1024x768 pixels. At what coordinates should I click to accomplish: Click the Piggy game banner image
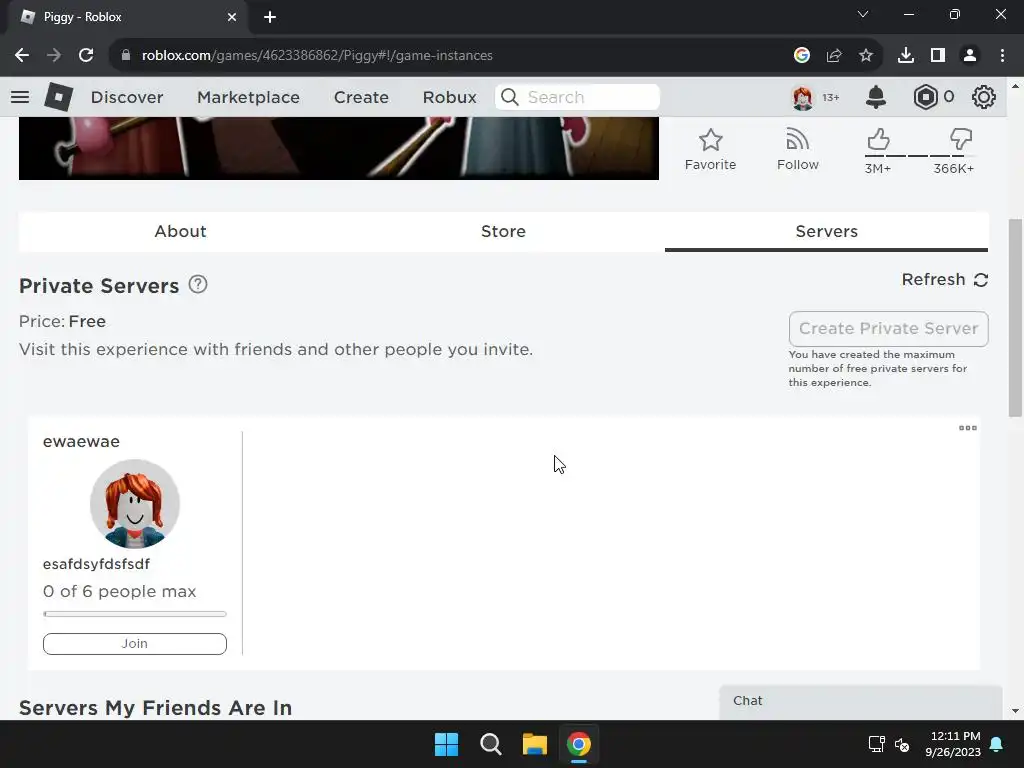[339, 148]
